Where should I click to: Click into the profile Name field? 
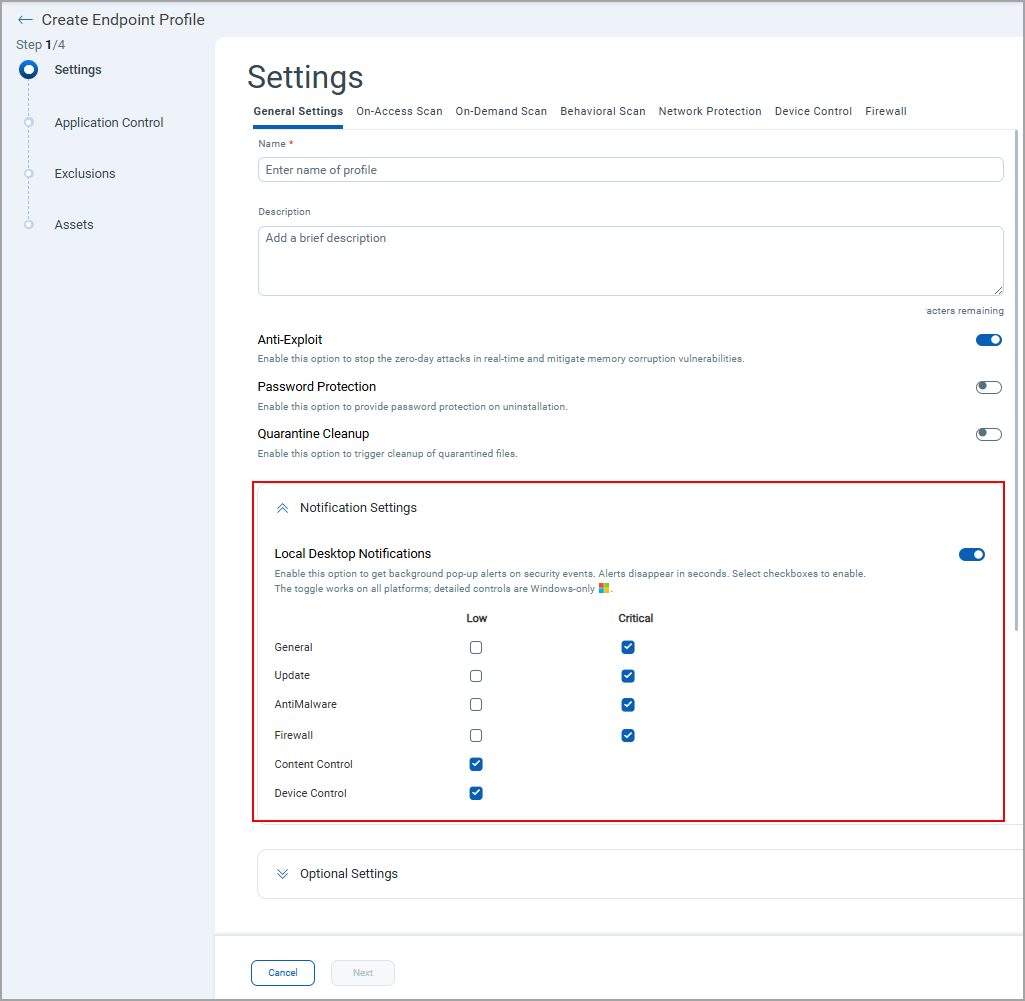pos(630,170)
